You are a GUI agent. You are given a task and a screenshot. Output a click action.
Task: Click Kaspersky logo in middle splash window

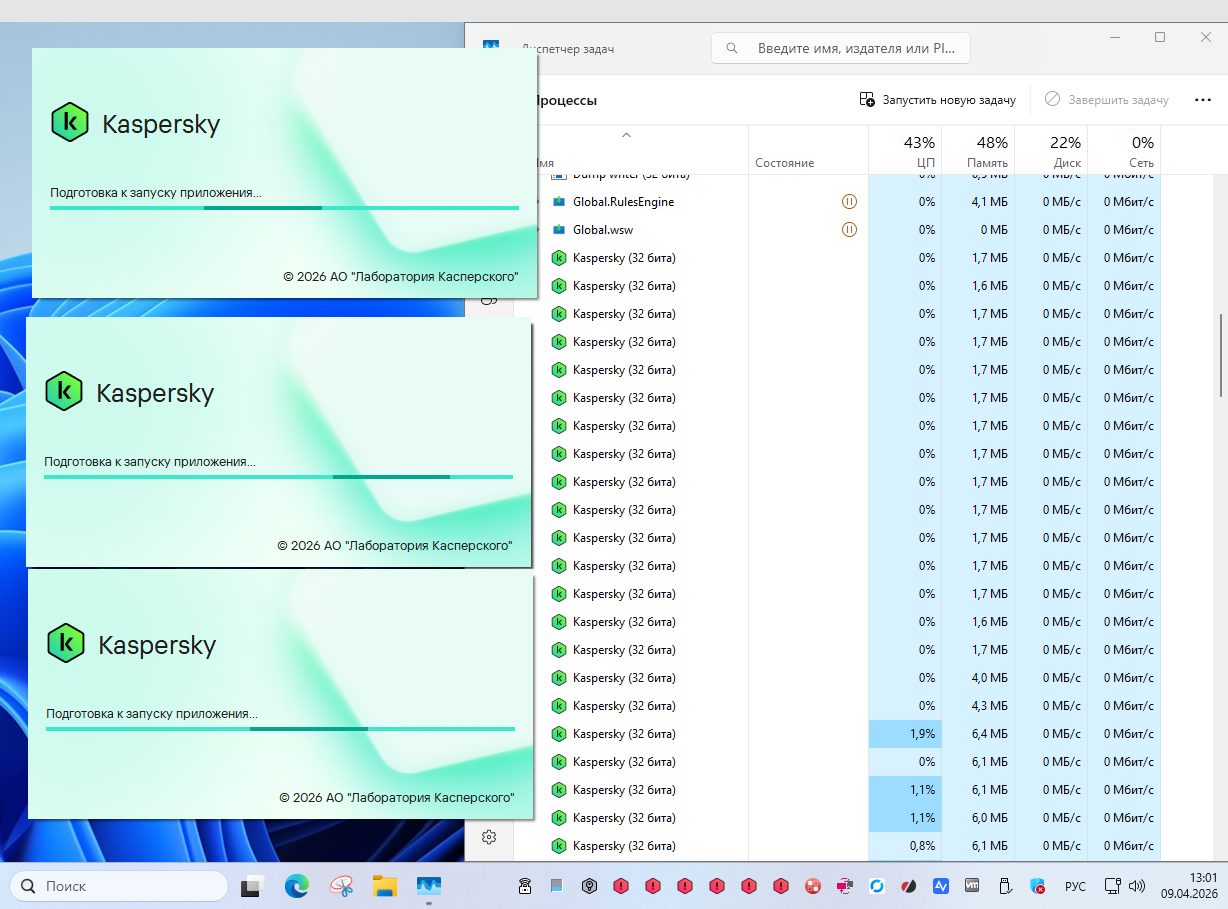pos(64,392)
